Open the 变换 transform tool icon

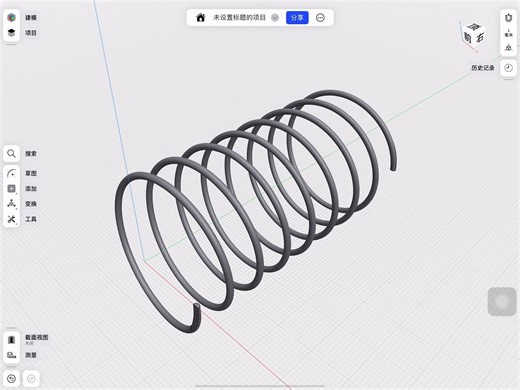[x=11, y=204]
